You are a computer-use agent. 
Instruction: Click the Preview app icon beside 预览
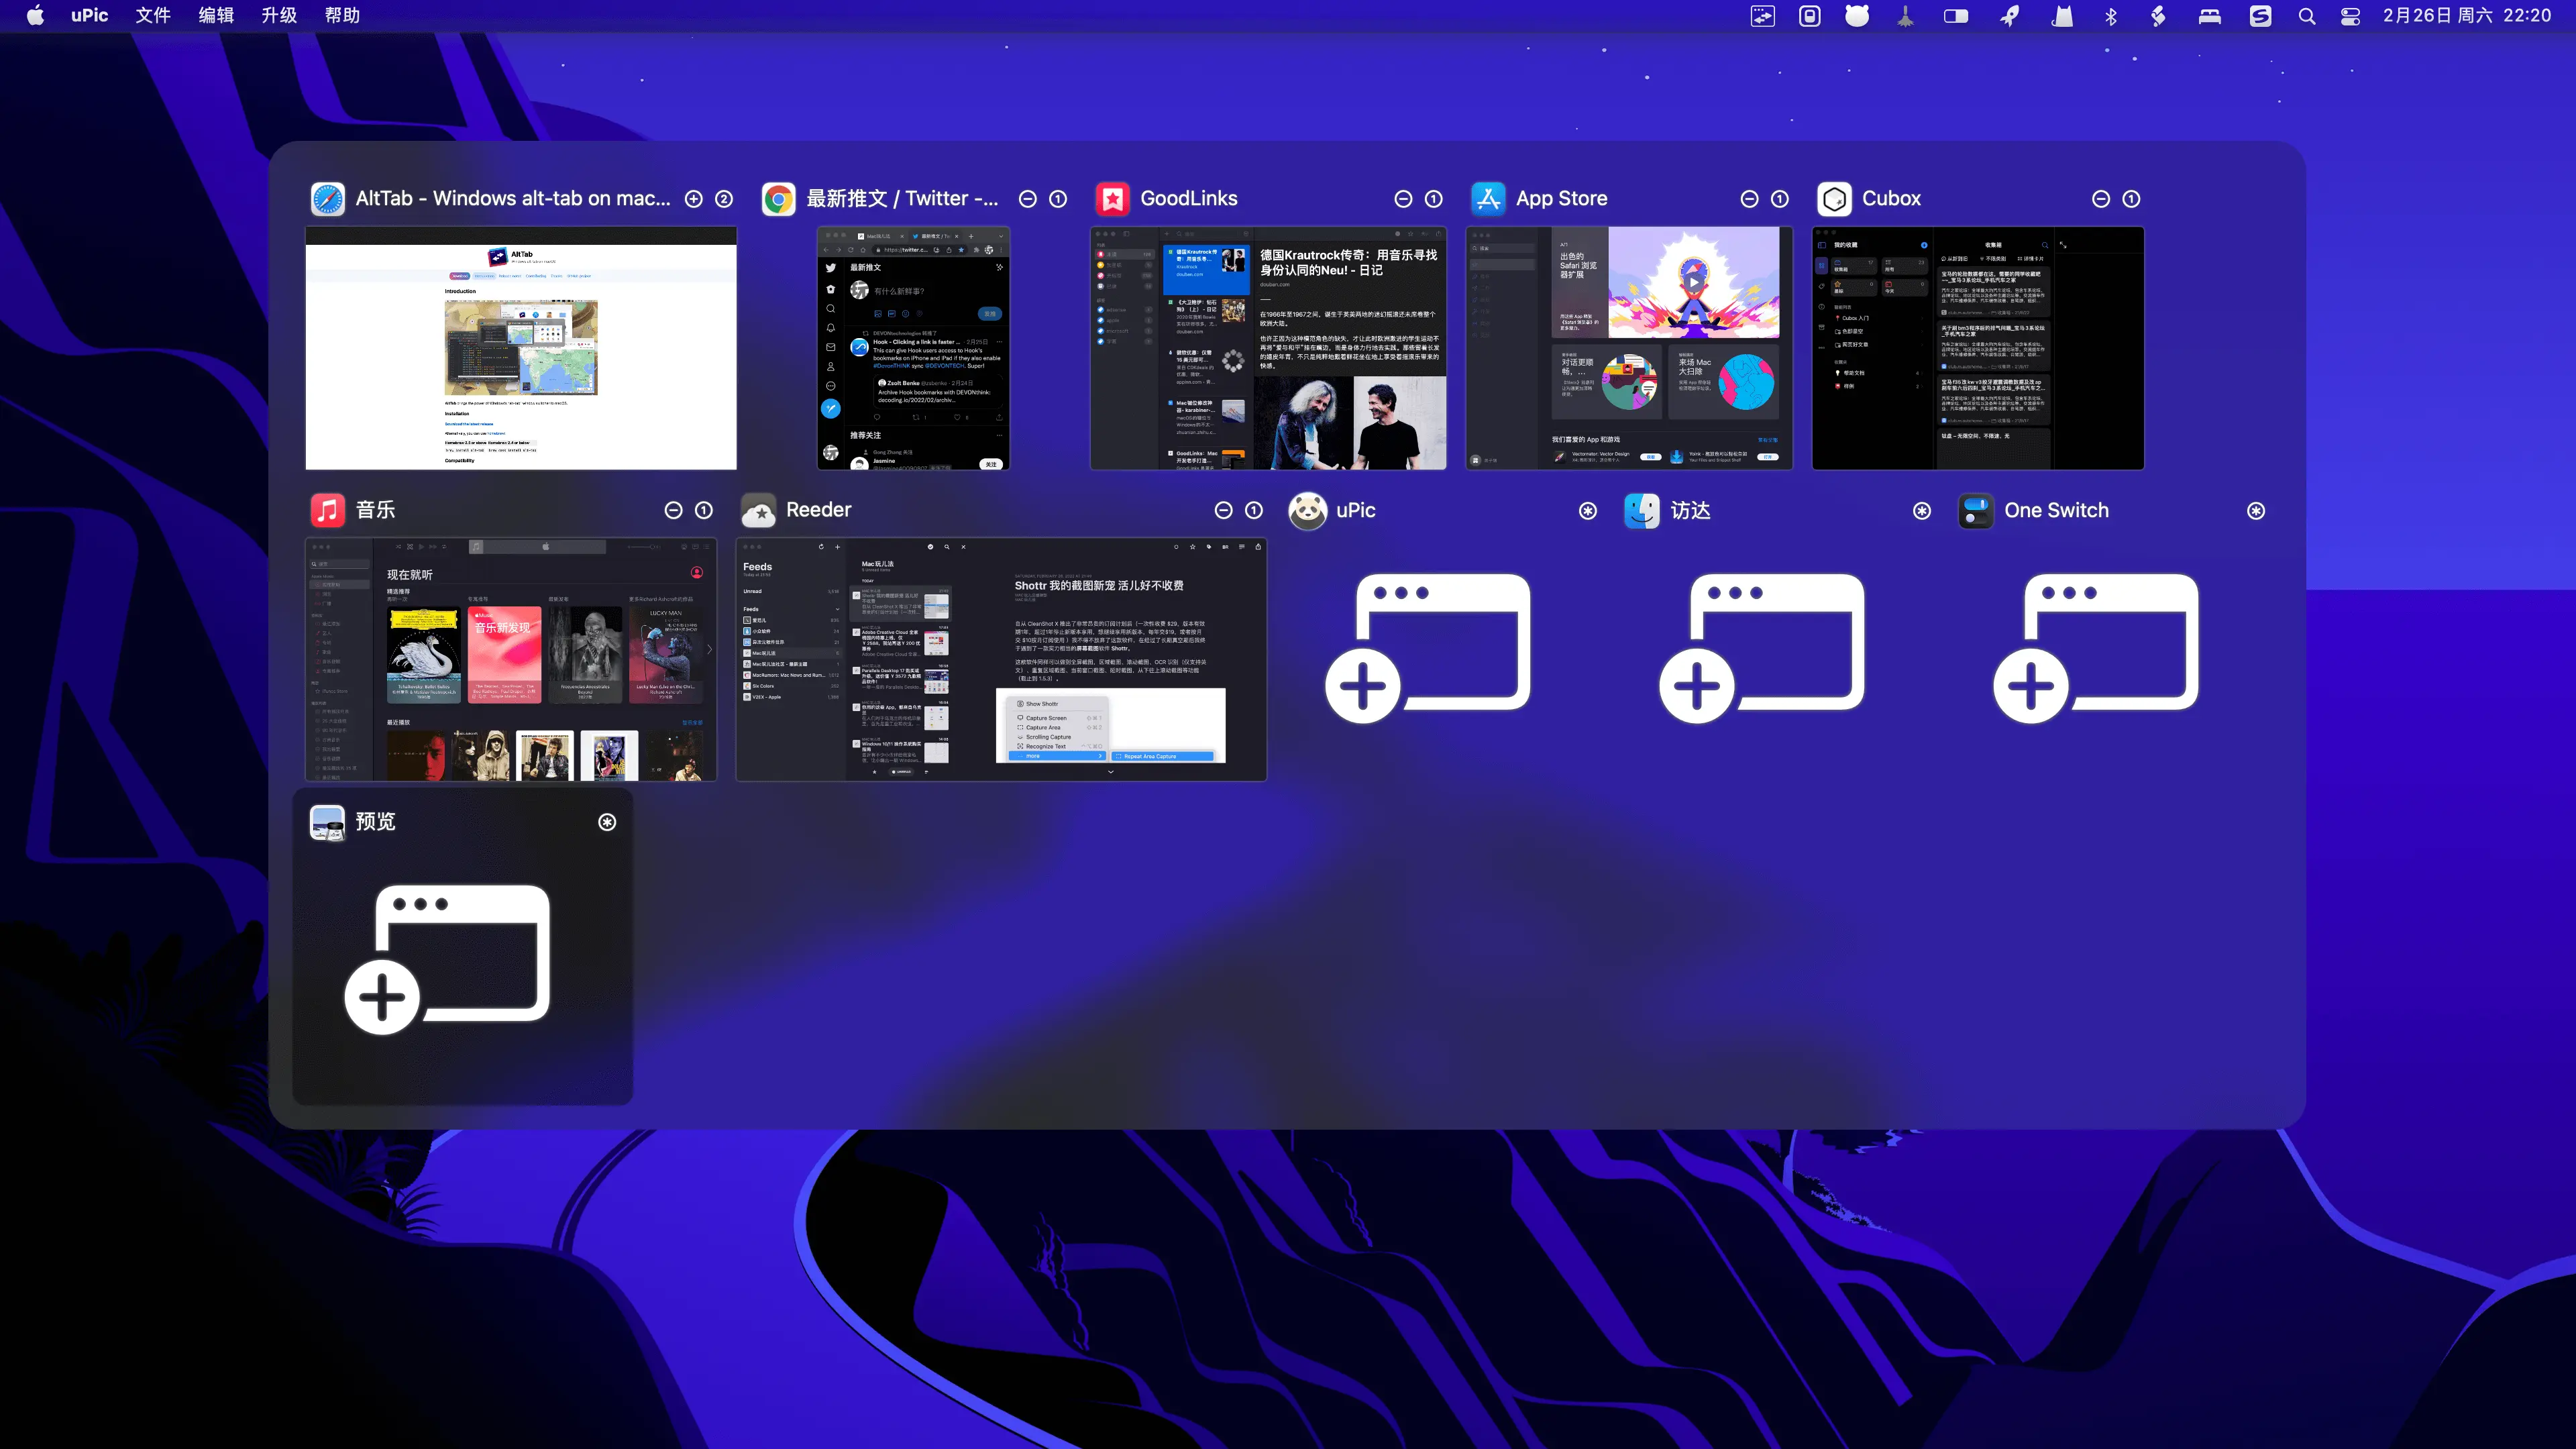tap(327, 822)
